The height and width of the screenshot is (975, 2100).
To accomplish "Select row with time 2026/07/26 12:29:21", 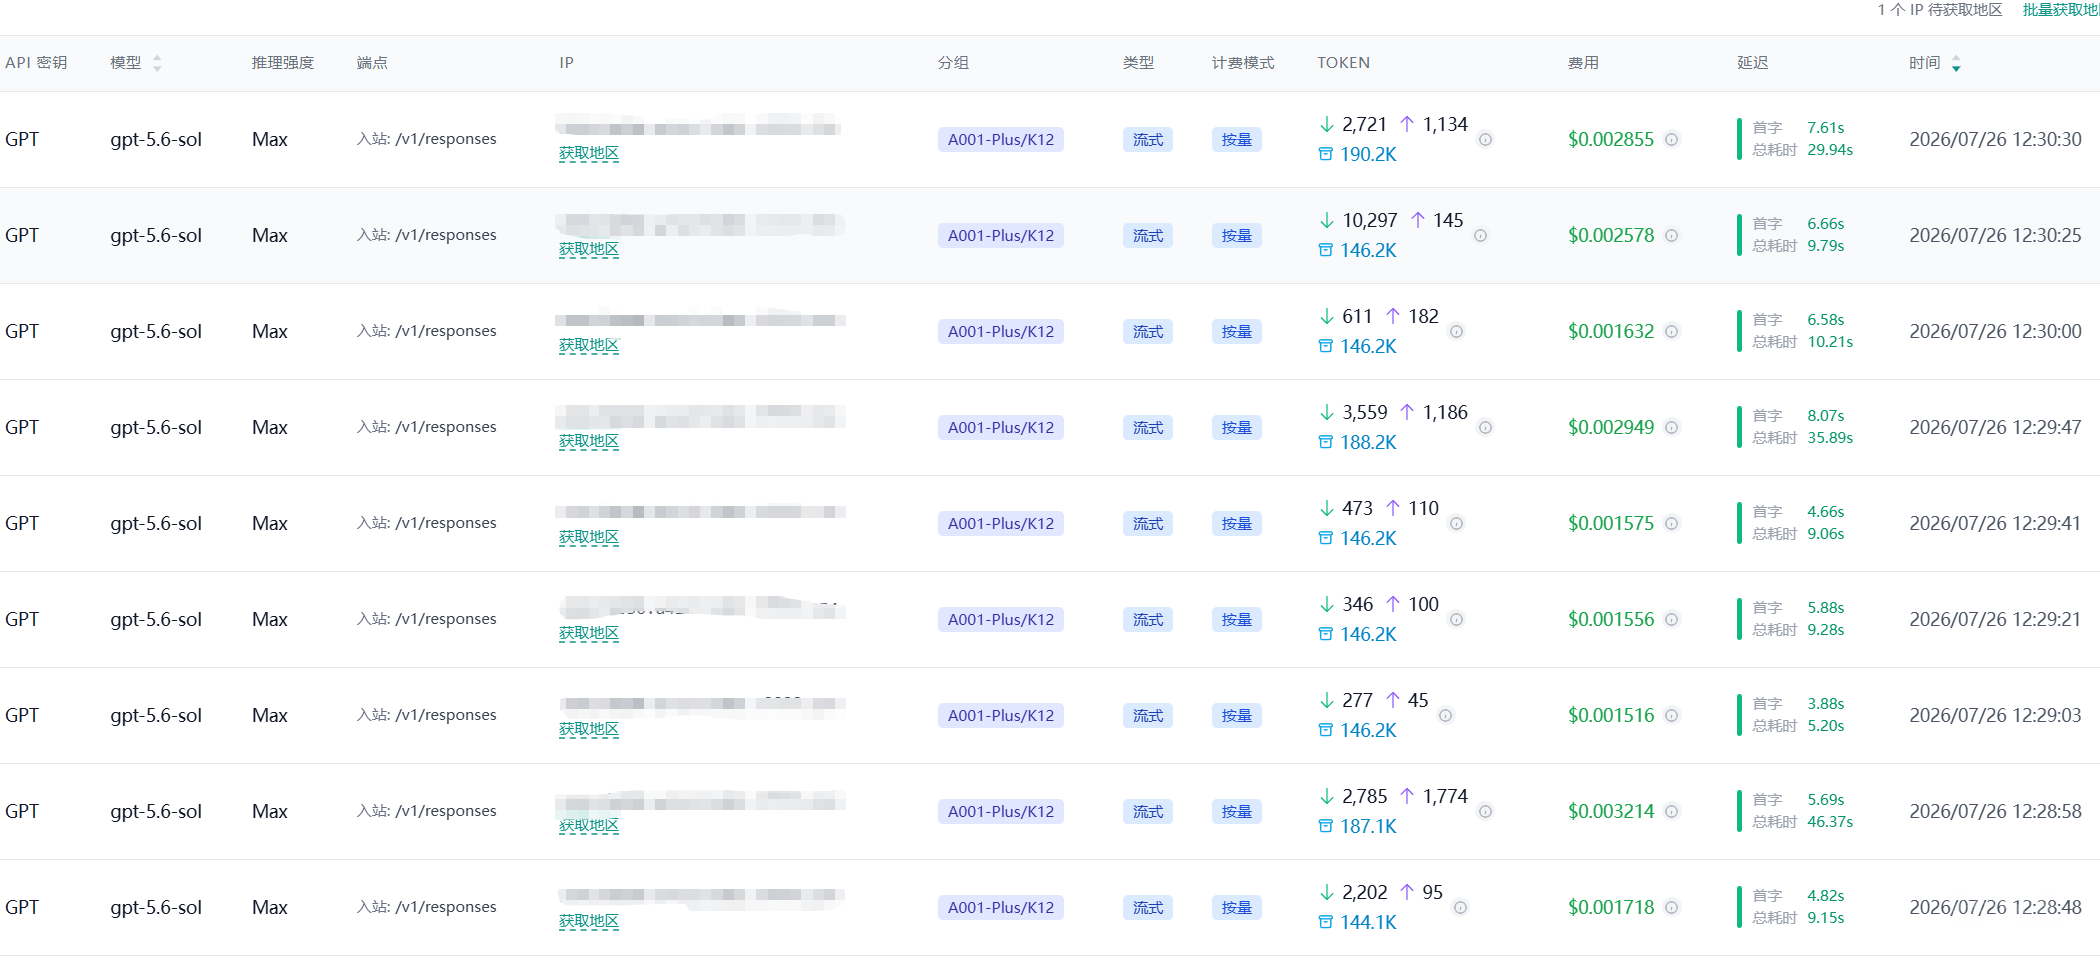I will tap(1050, 620).
